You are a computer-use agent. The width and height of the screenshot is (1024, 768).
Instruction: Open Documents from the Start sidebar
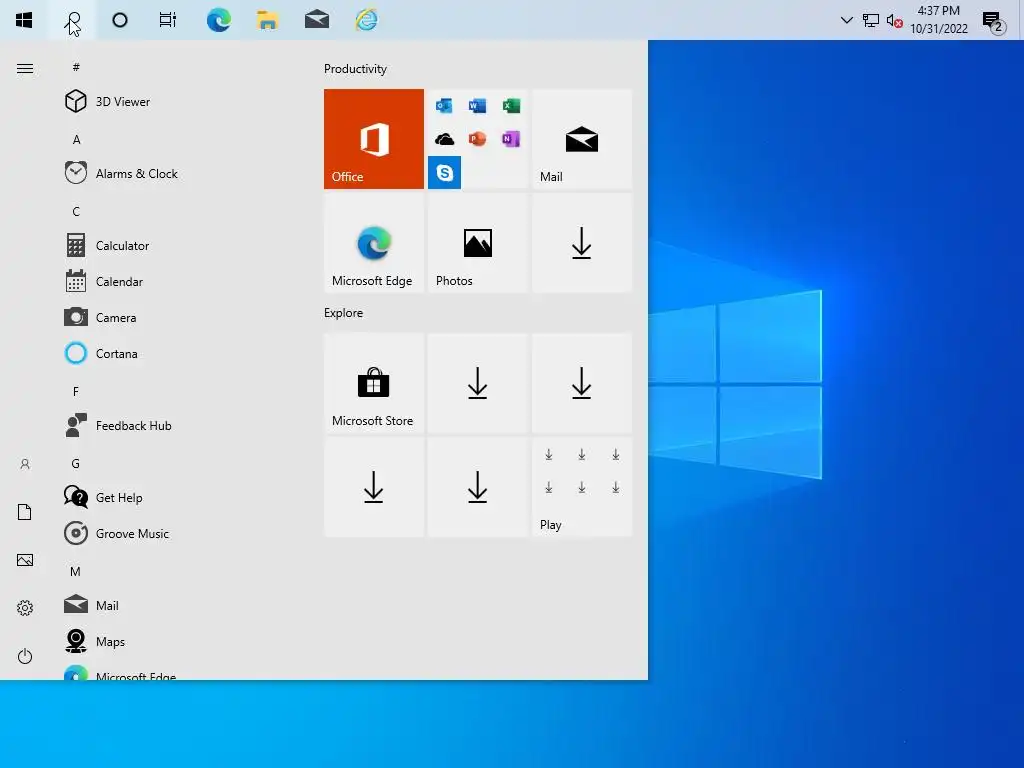tap(25, 512)
